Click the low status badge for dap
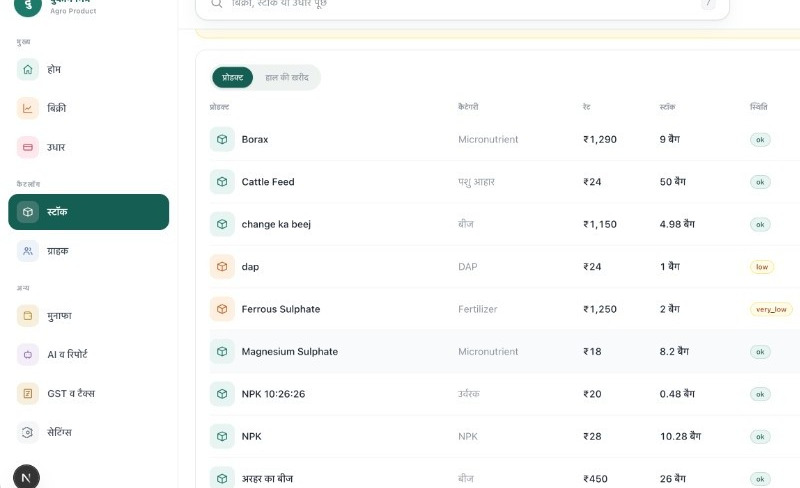 (x=762, y=267)
